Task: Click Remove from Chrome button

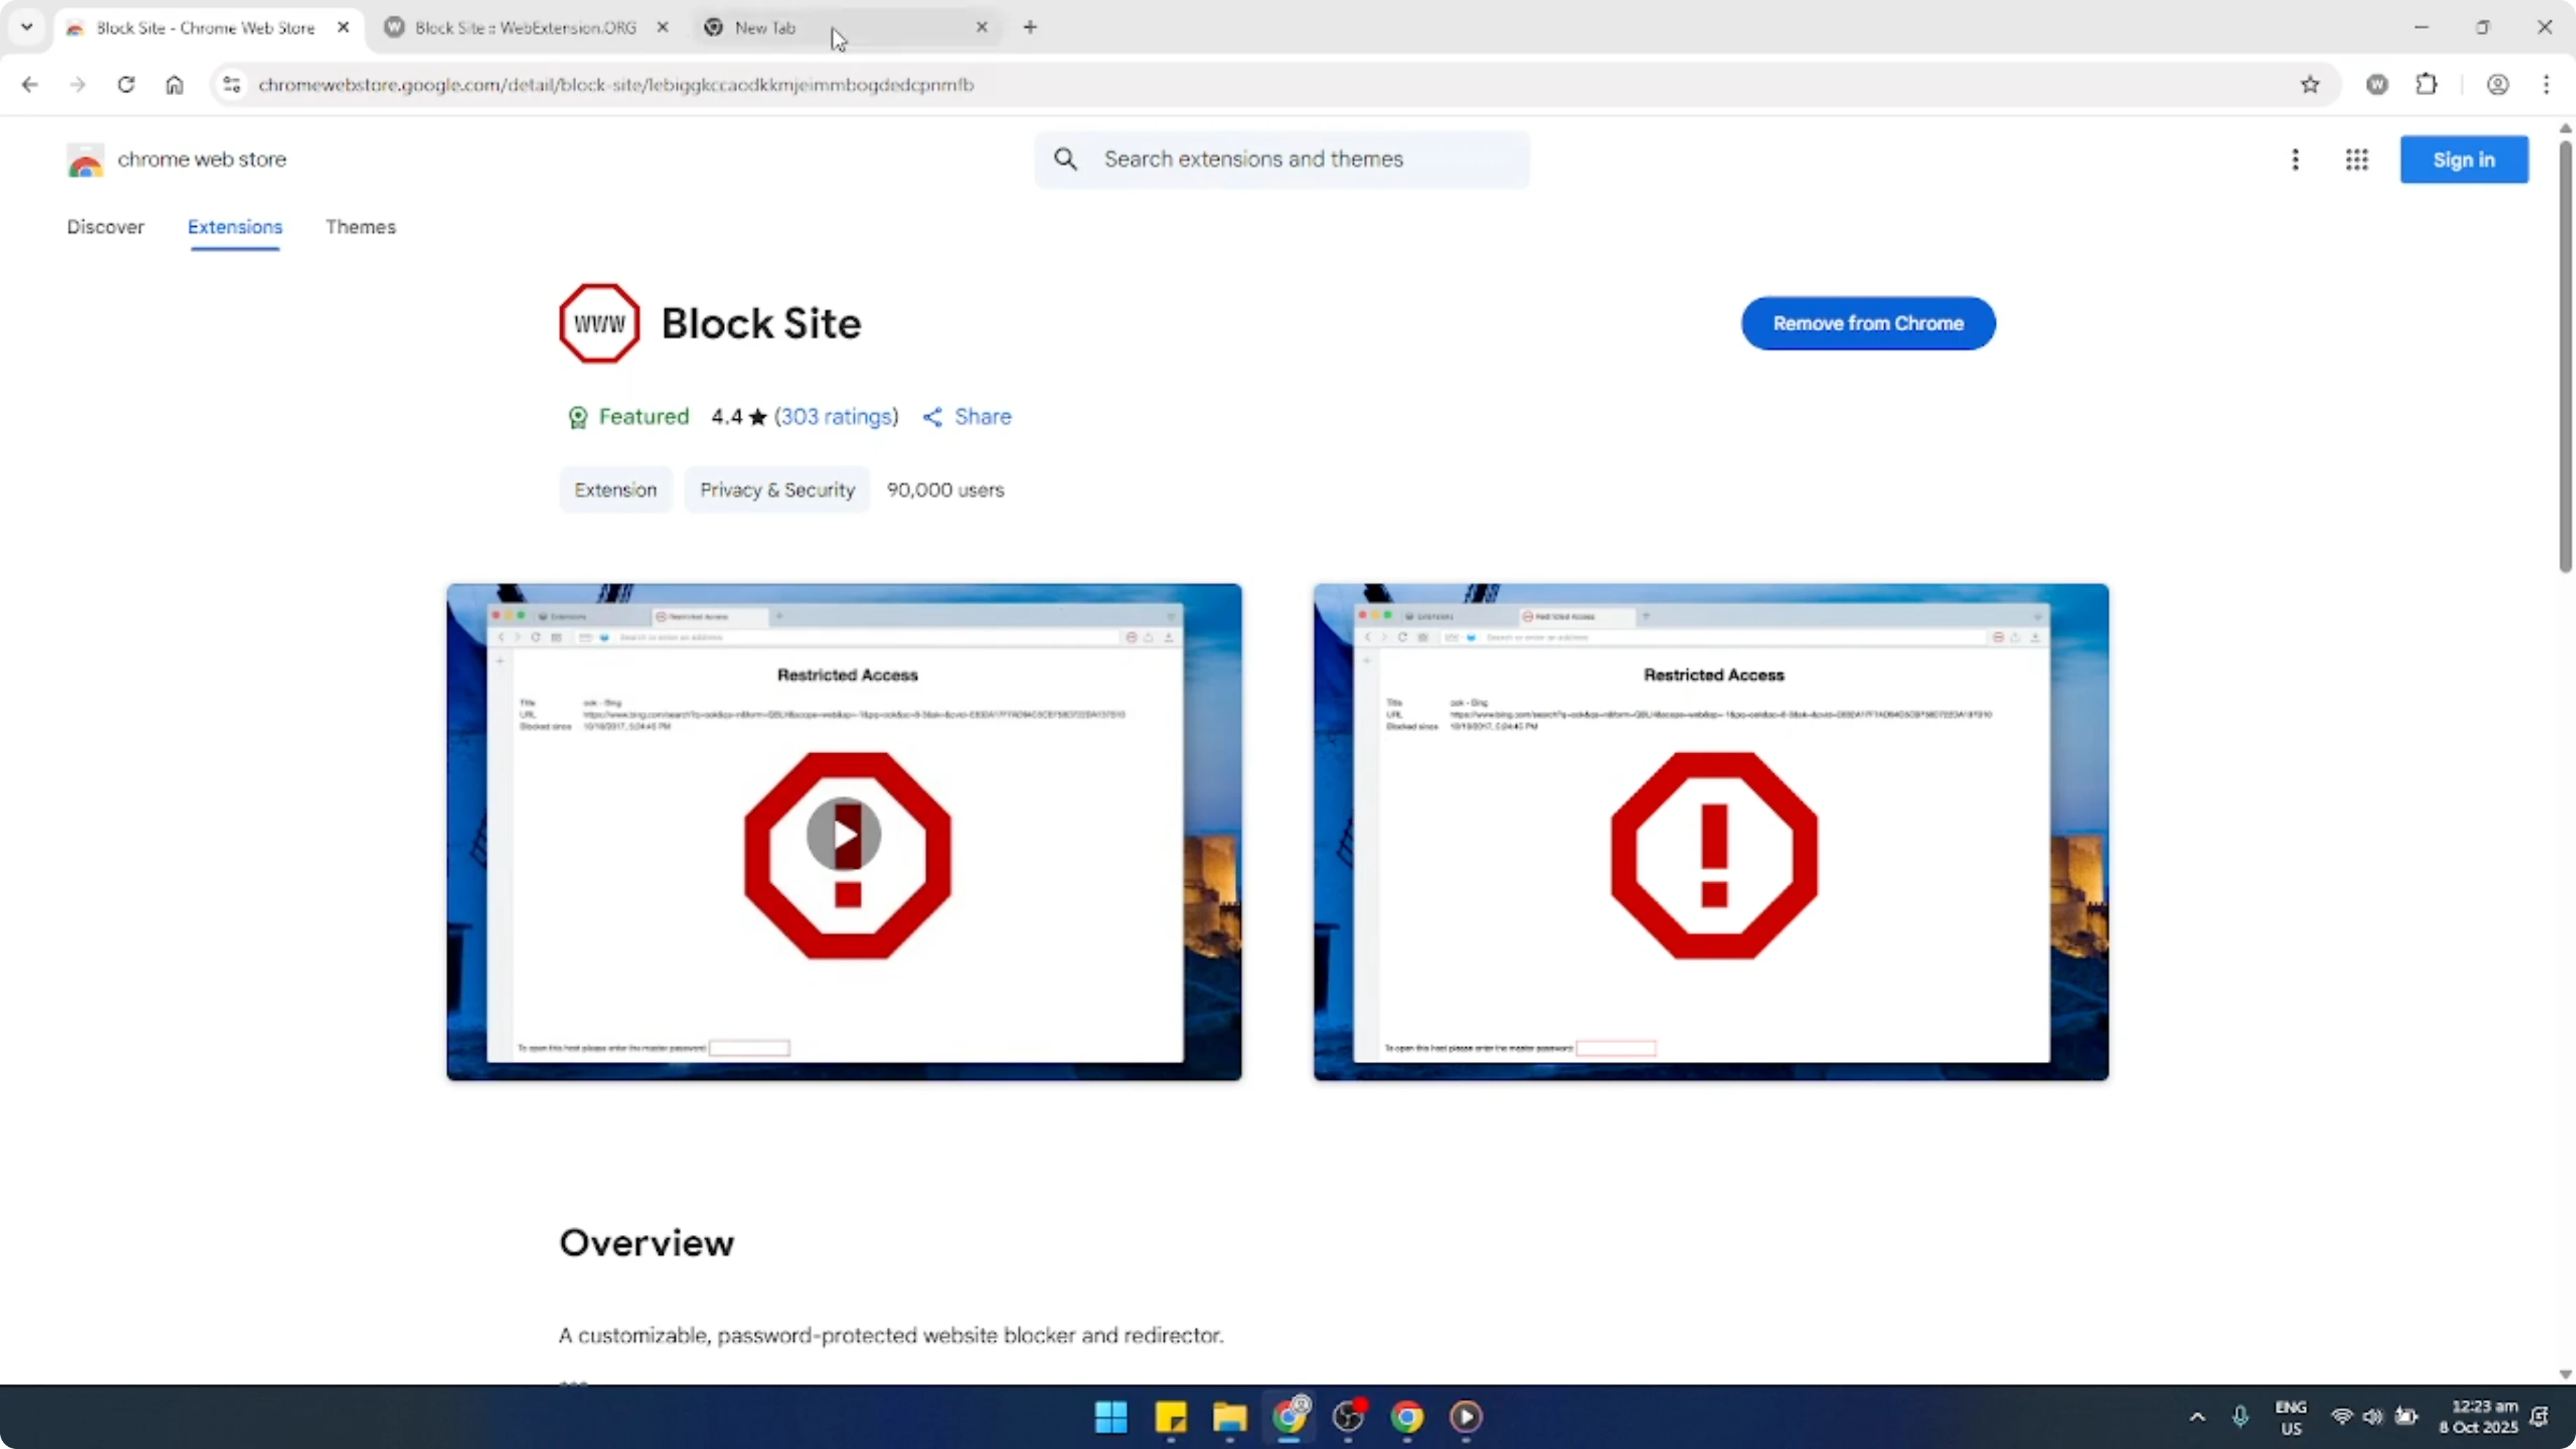Action: pyautogui.click(x=1868, y=323)
